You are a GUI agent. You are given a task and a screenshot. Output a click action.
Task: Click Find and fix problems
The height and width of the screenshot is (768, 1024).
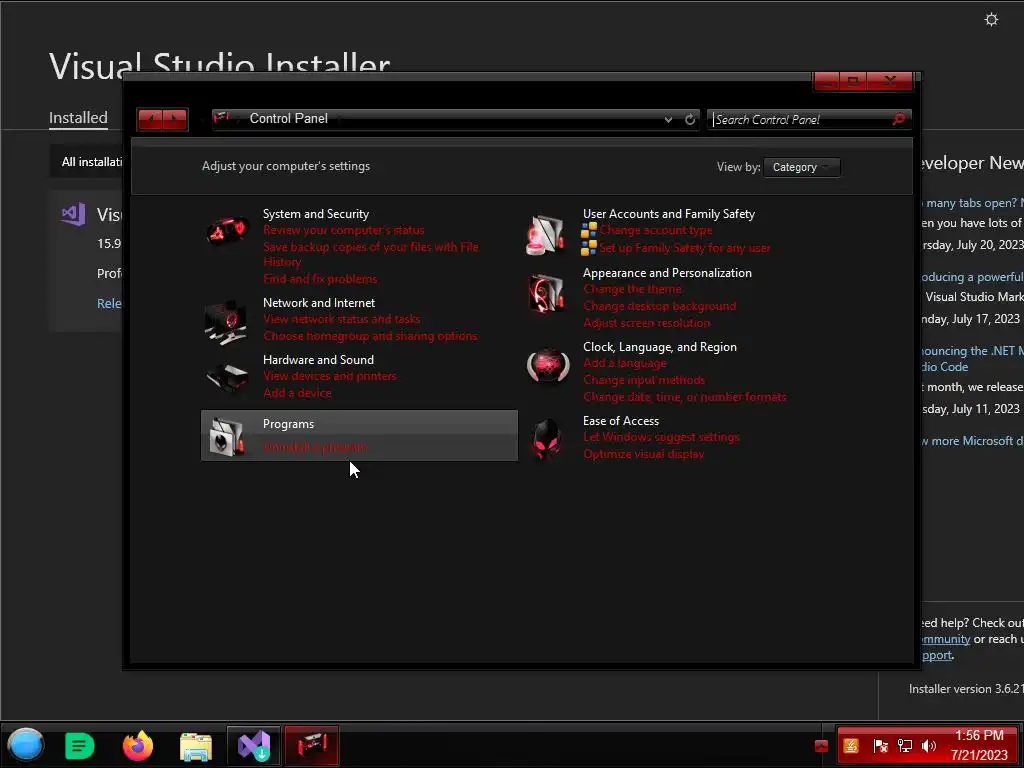[320, 279]
